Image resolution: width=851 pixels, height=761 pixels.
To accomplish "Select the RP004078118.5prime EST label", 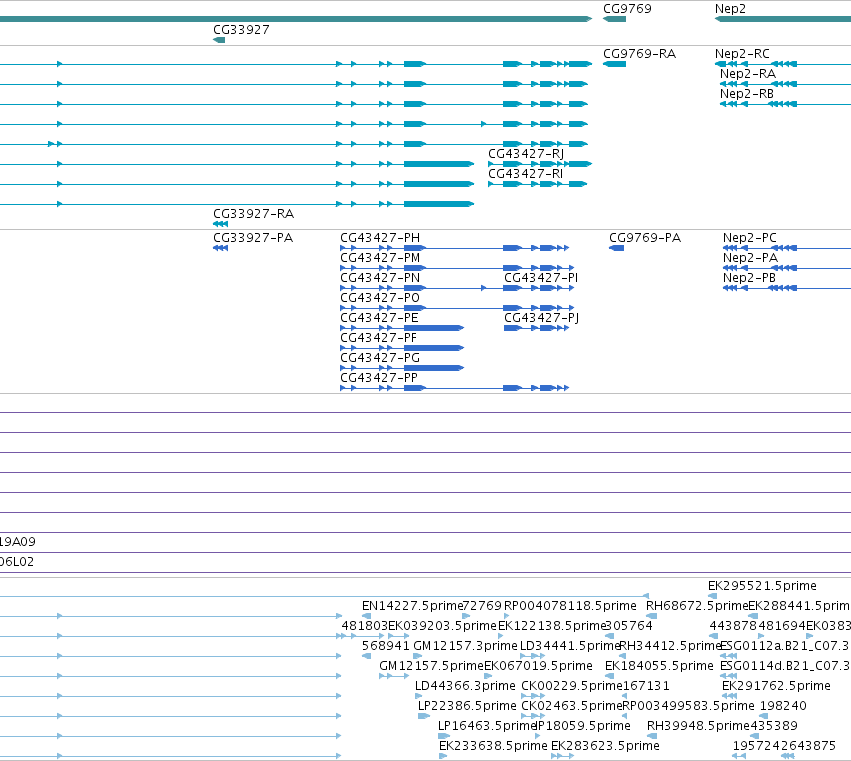I will click(570, 606).
